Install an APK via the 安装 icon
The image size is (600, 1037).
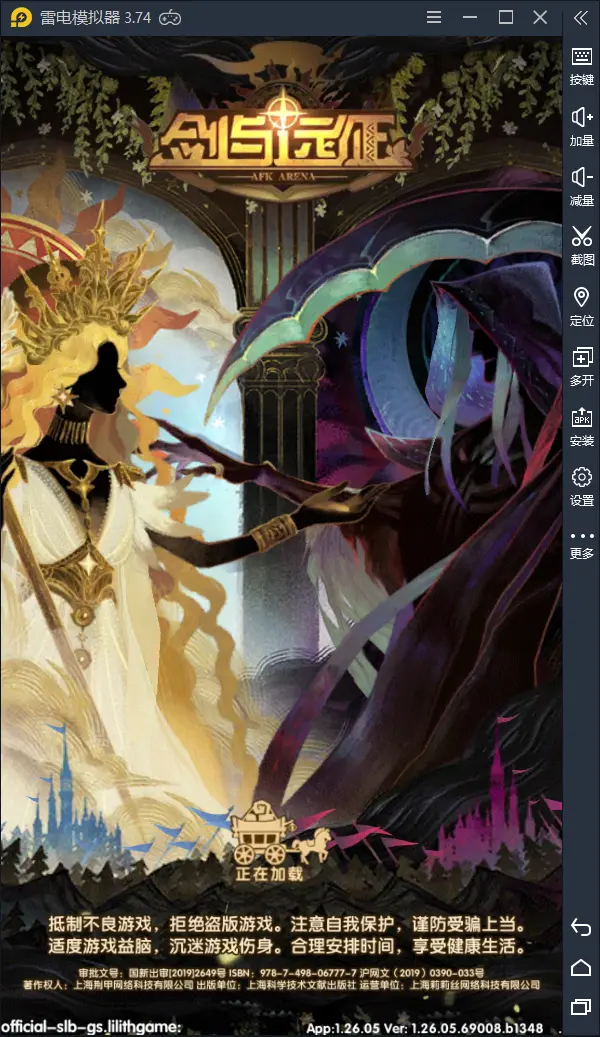[581, 427]
